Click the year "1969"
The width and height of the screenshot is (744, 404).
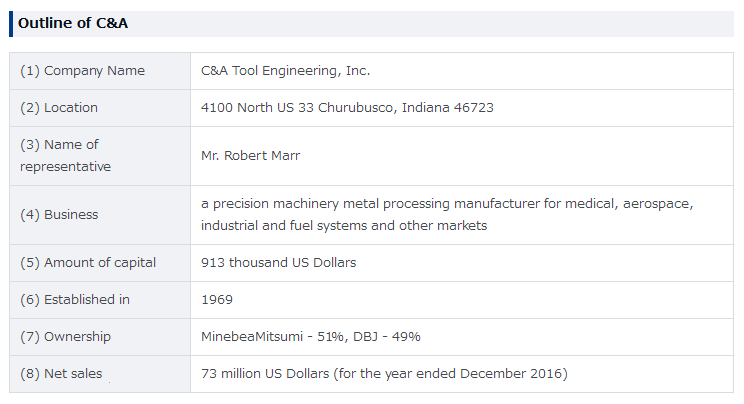coord(217,300)
